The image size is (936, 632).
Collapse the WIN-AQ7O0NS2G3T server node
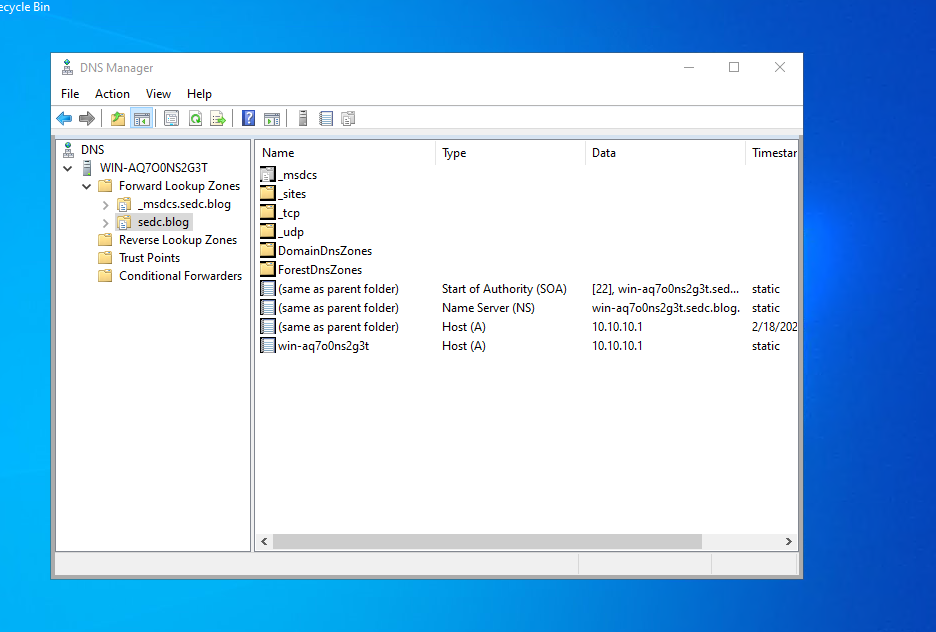67,167
